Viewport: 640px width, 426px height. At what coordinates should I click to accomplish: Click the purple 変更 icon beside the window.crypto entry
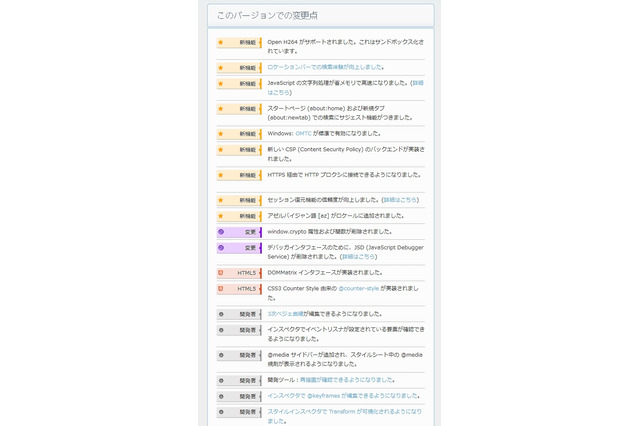pyautogui.click(x=221, y=232)
